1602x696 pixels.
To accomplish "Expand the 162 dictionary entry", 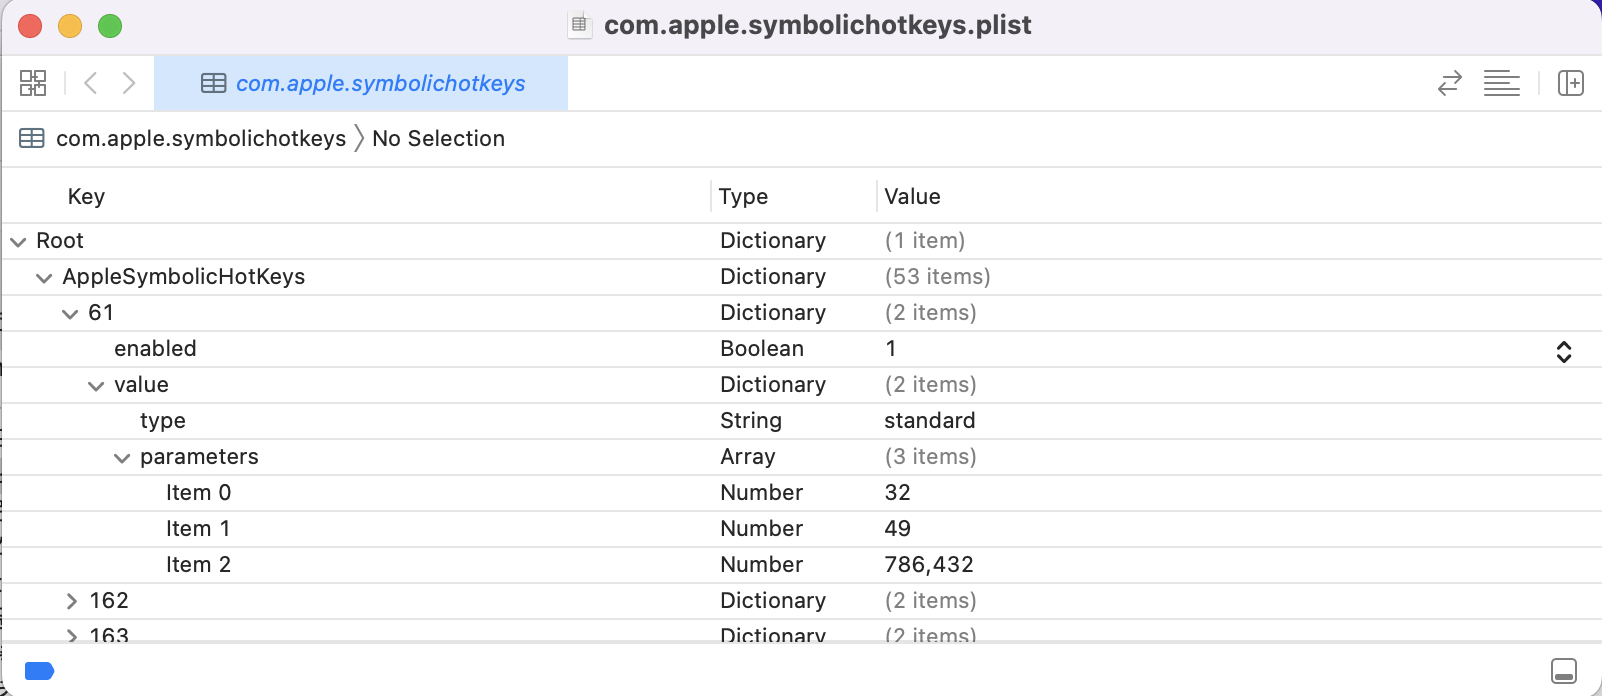I will click(x=71, y=601).
